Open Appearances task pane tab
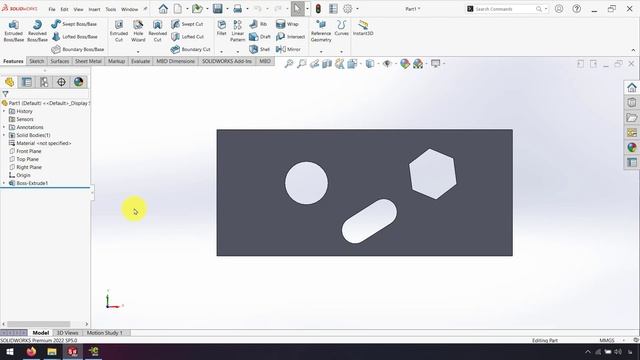Image resolution: width=640 pixels, height=360 pixels. coord(631,147)
